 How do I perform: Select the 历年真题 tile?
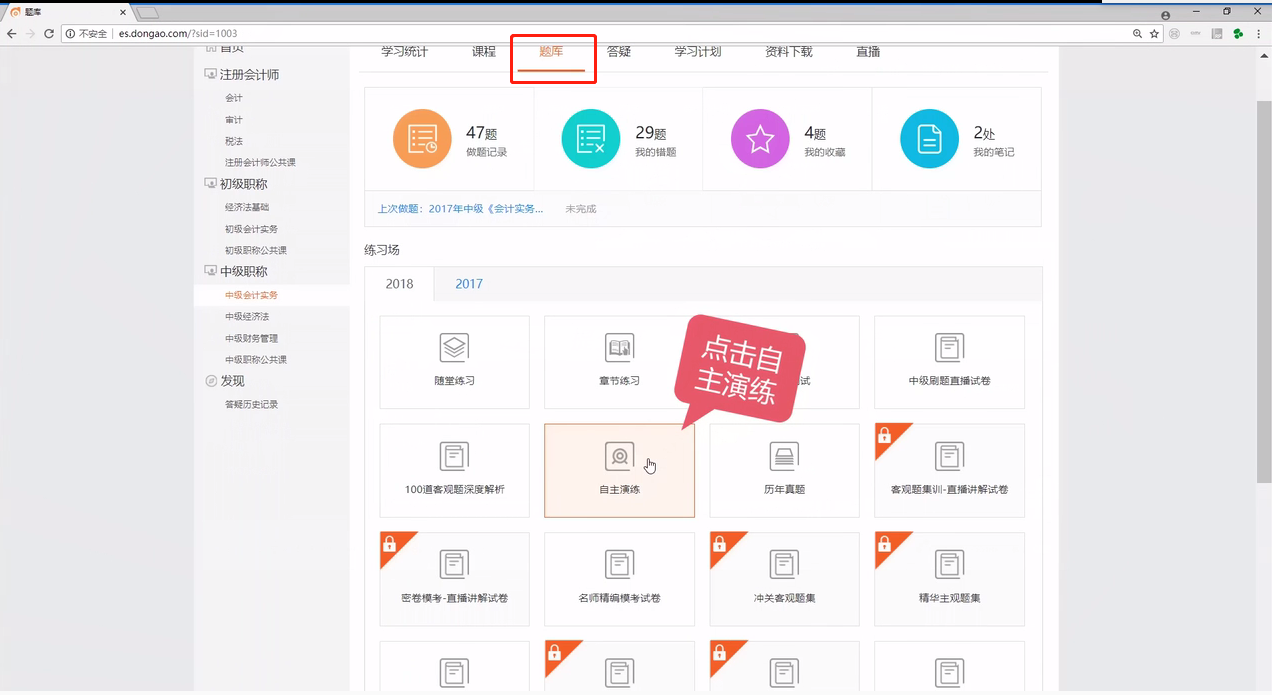pyautogui.click(x=784, y=470)
